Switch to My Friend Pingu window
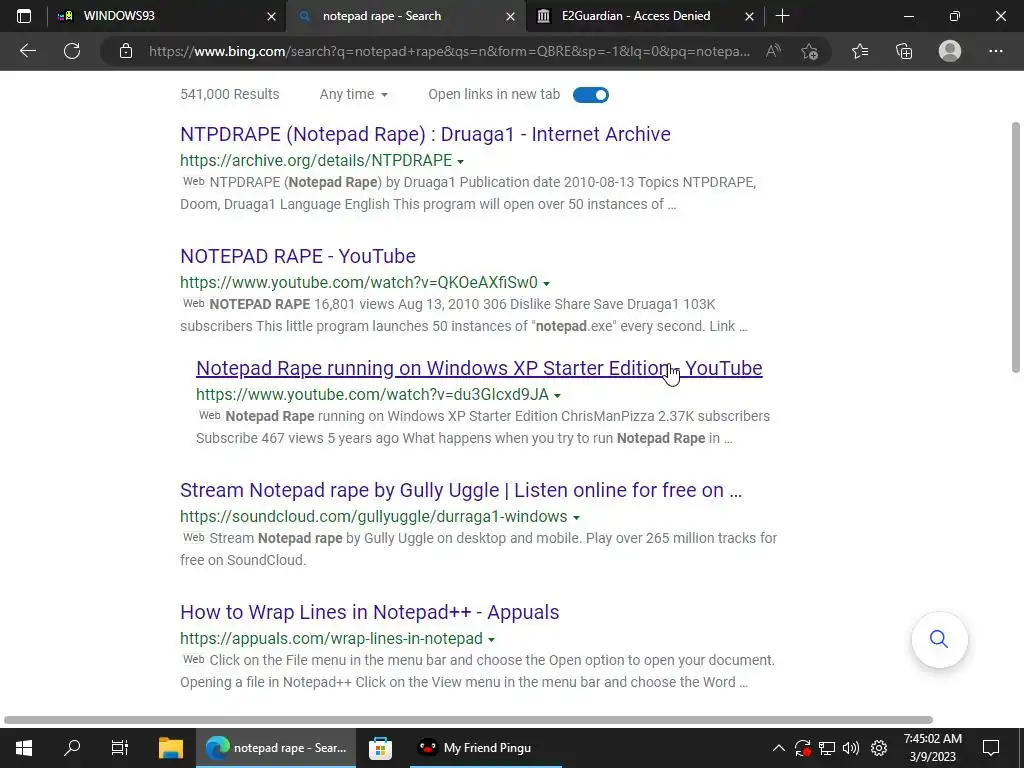This screenshot has width=1024, height=768. [486, 748]
